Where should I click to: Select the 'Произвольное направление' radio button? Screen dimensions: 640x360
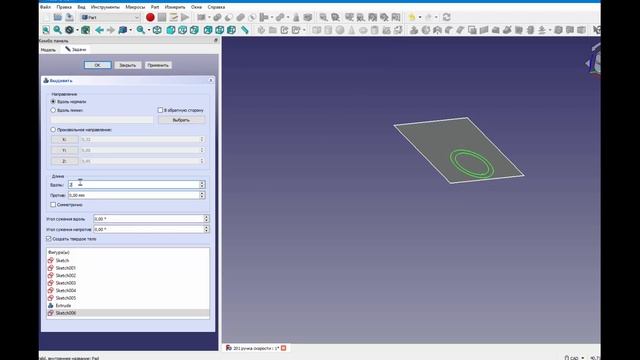coord(53,129)
